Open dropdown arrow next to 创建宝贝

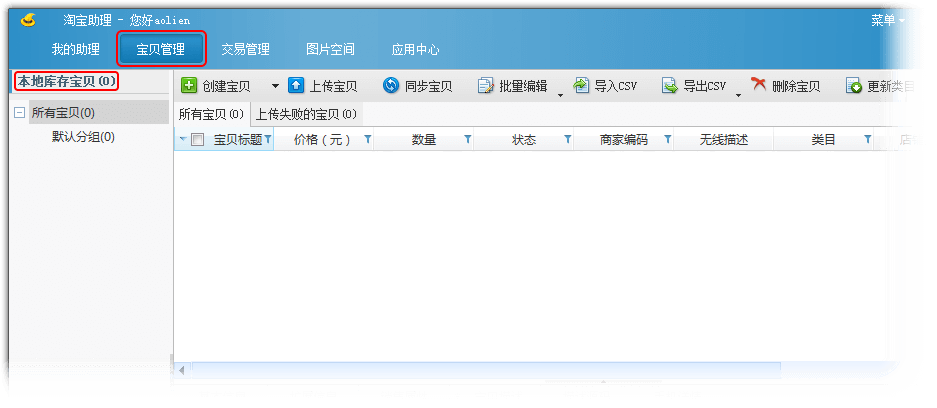(275, 86)
